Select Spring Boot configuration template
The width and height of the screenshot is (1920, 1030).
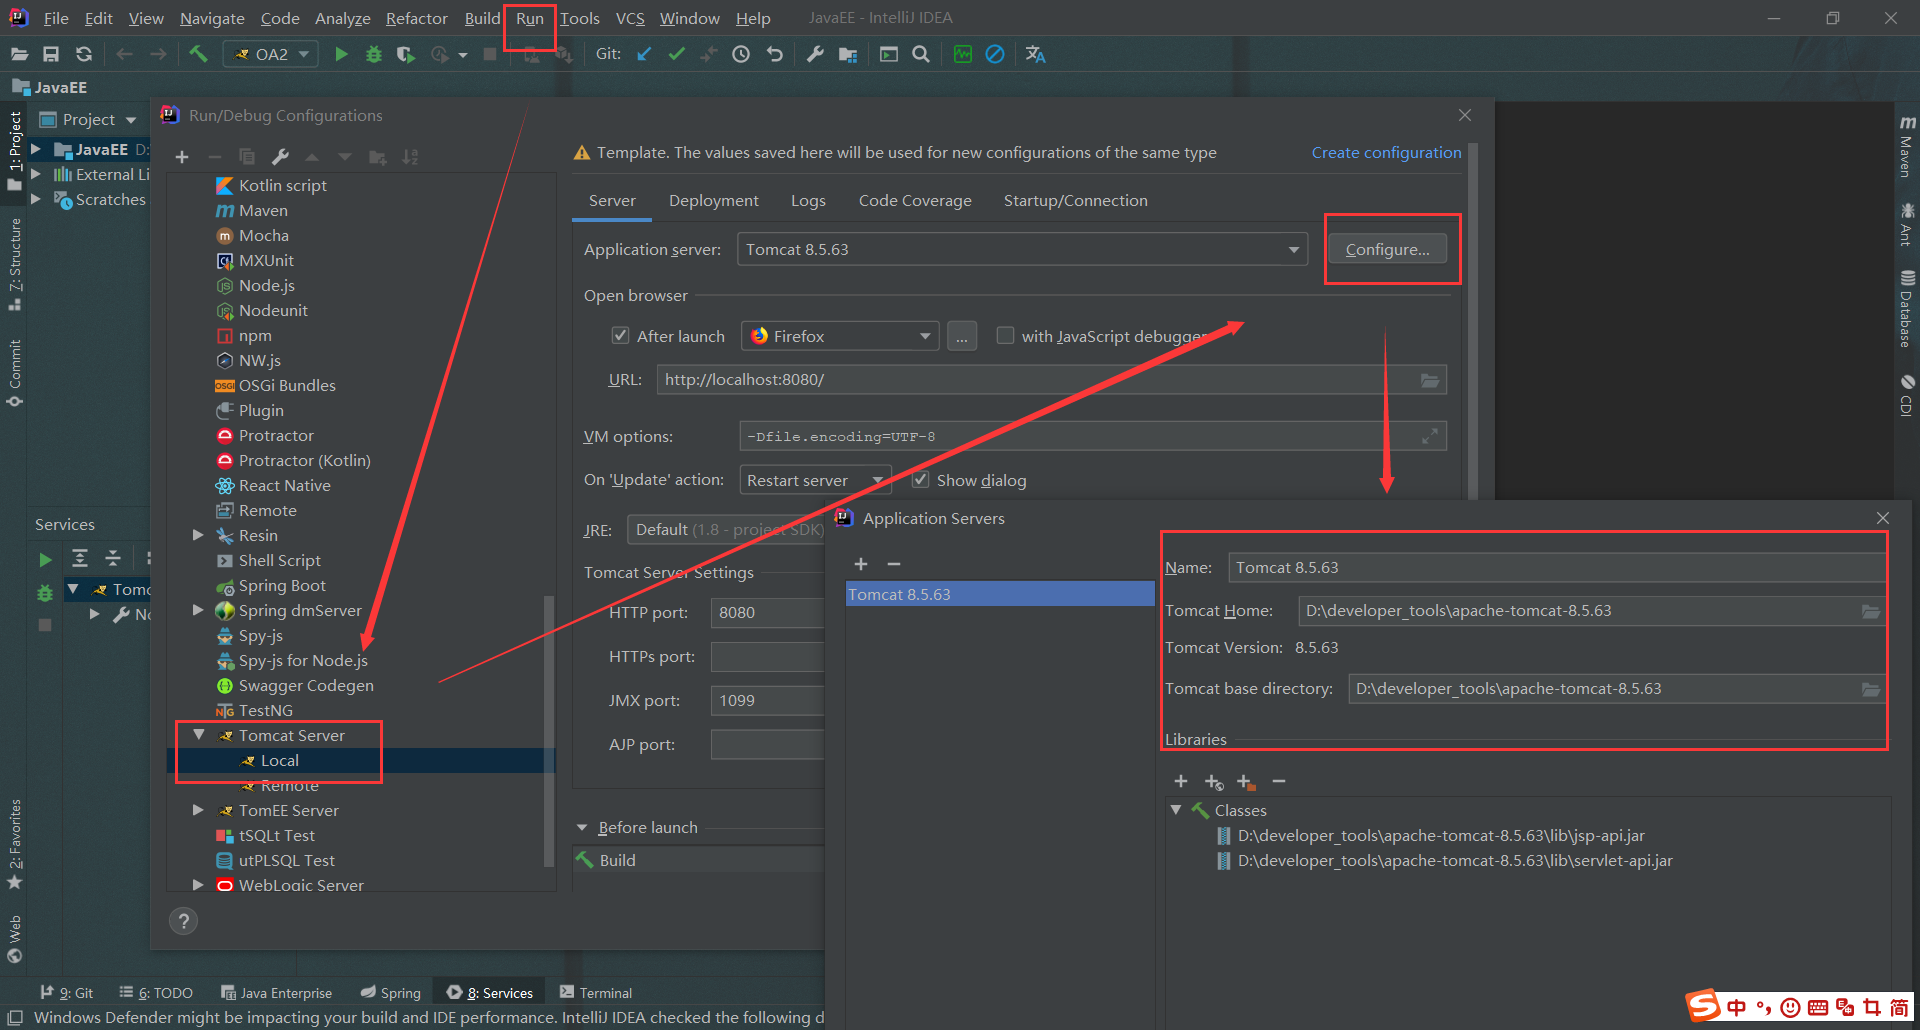[282, 586]
